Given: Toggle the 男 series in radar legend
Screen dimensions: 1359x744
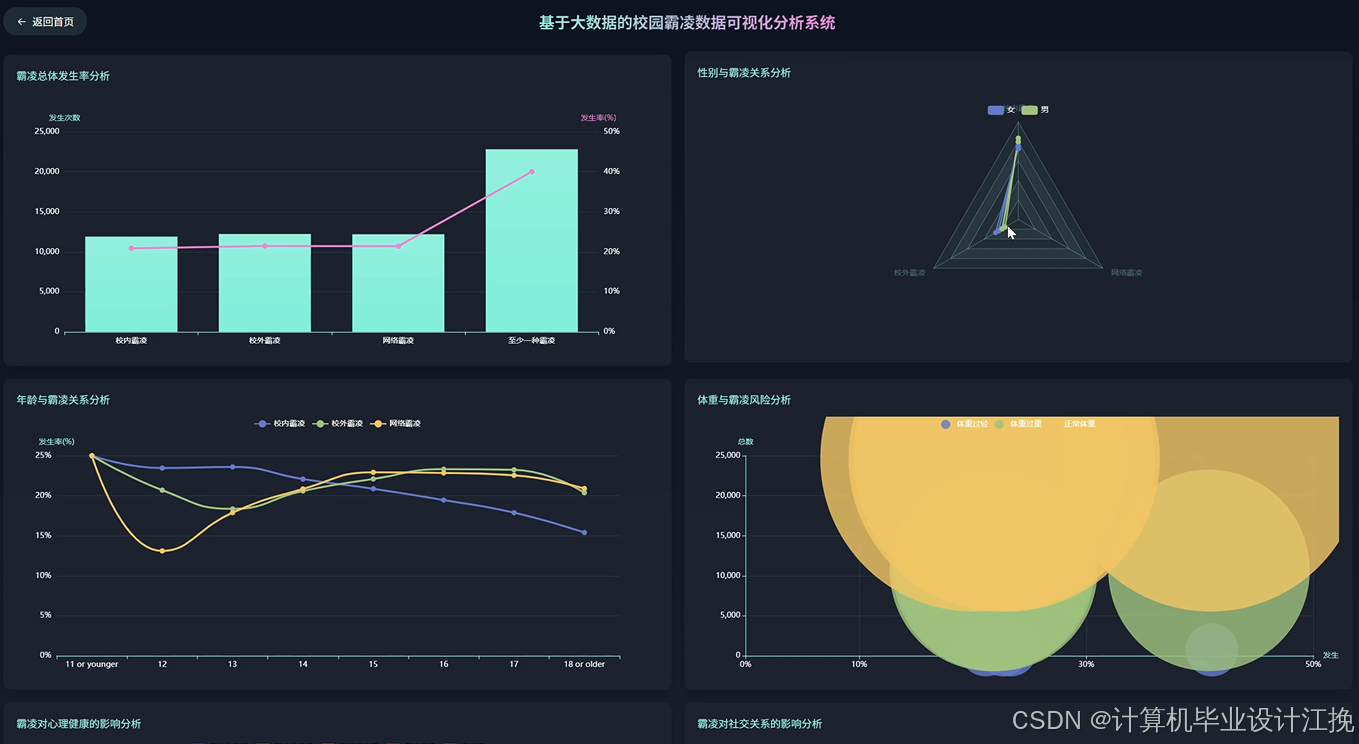Looking at the screenshot, I should pos(1035,110).
